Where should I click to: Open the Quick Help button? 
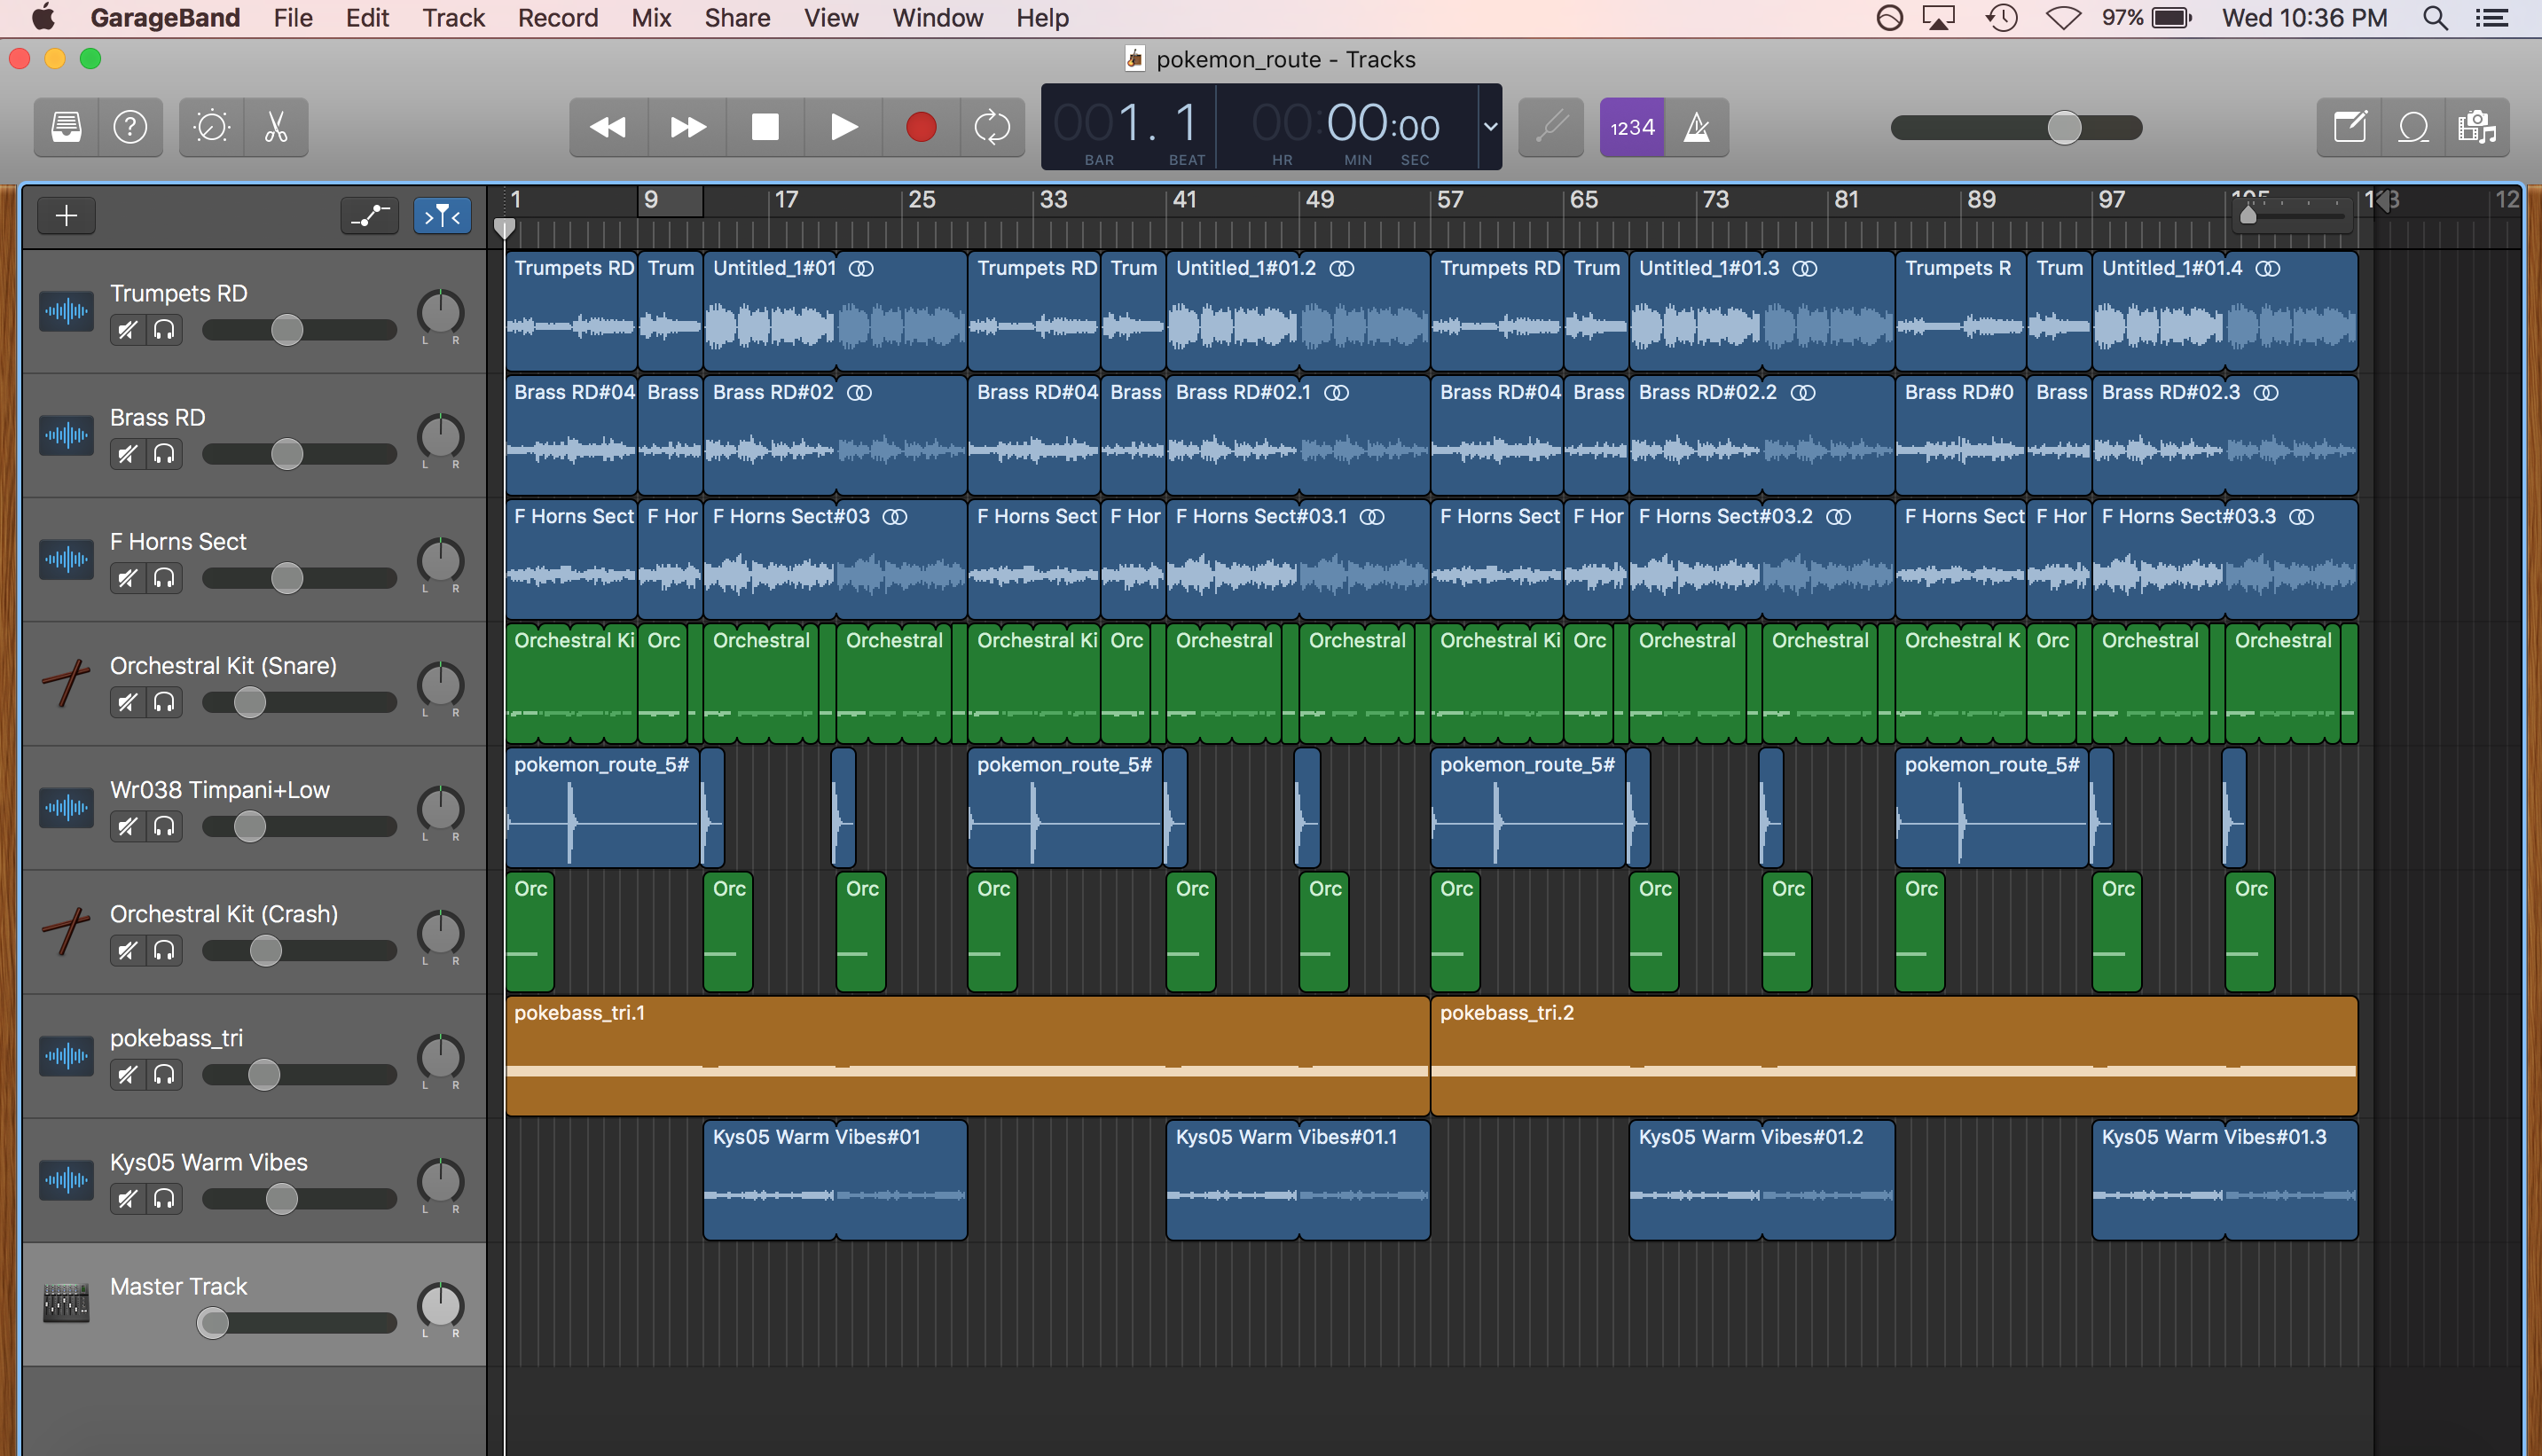pos(130,127)
